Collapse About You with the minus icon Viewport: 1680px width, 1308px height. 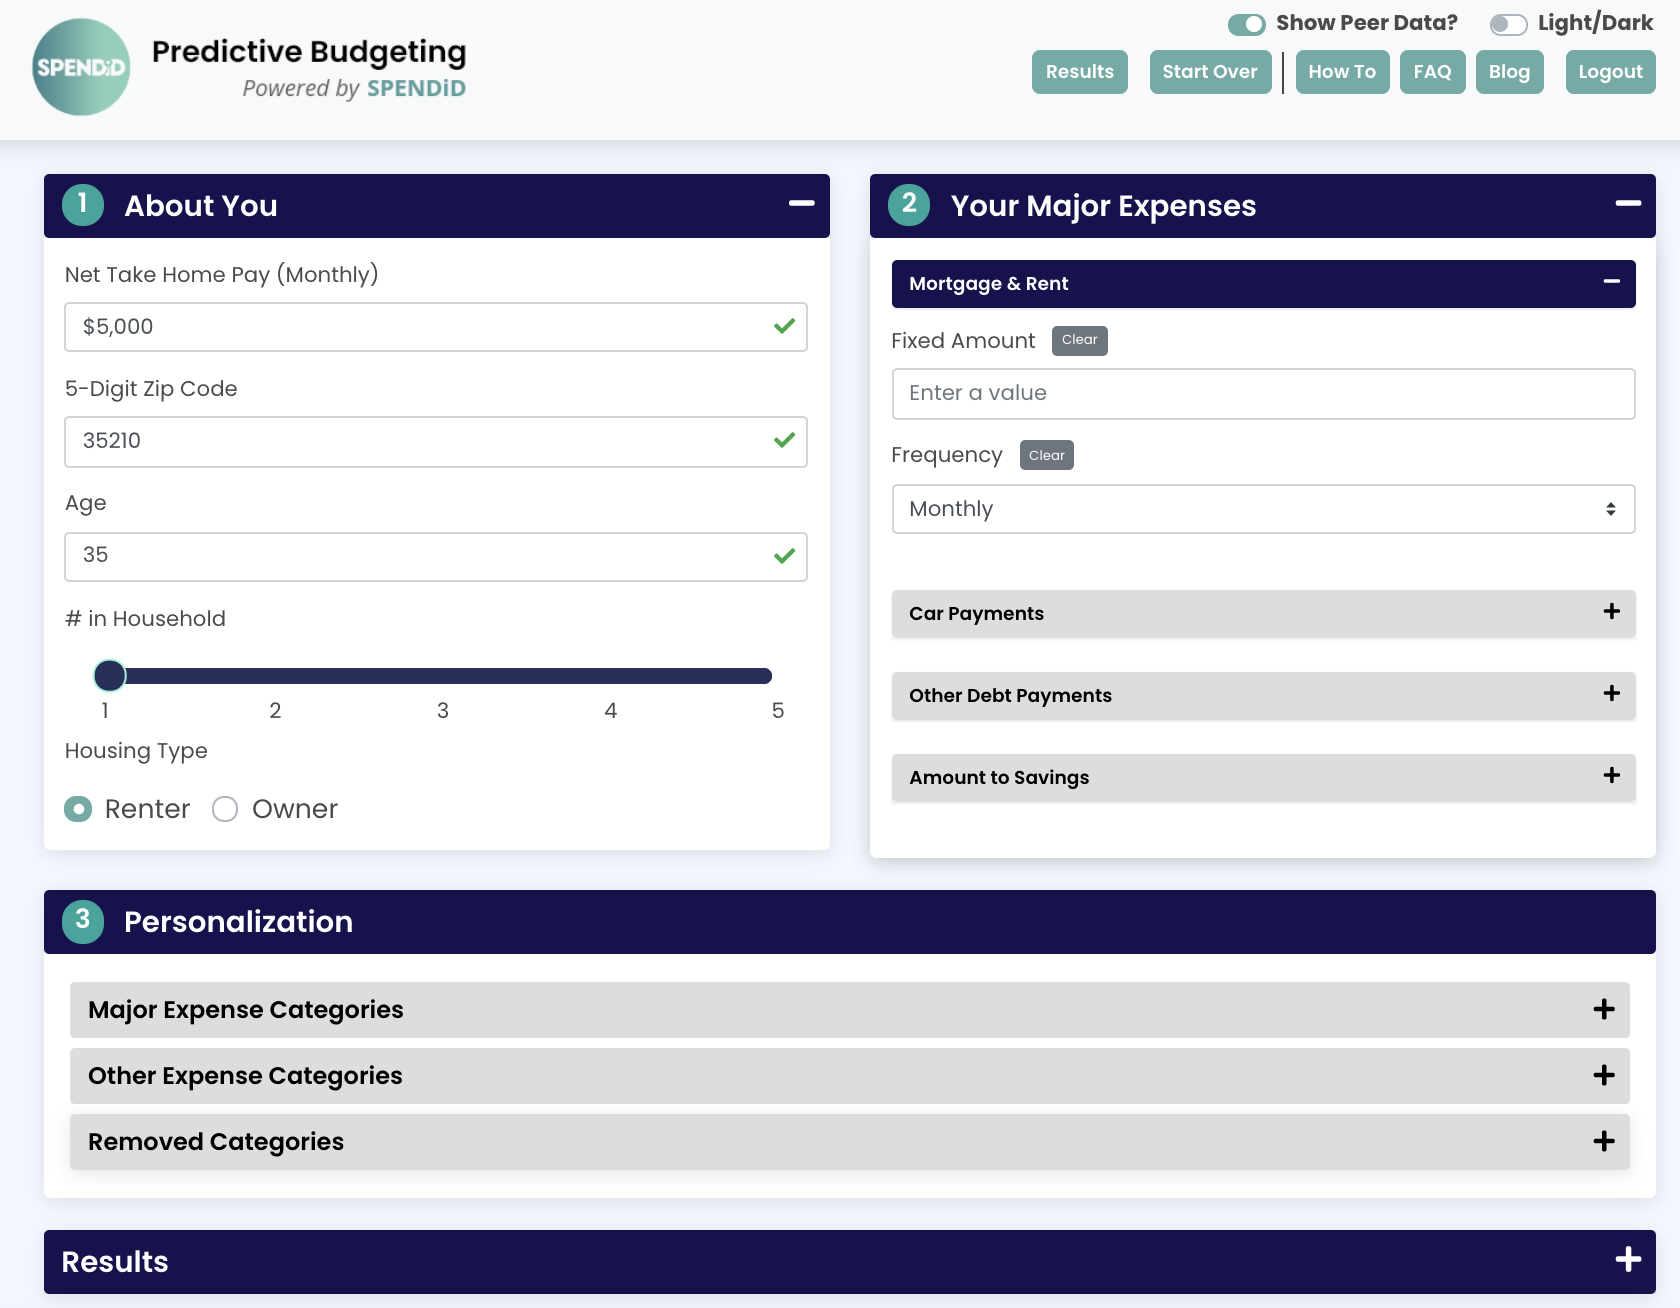click(801, 203)
